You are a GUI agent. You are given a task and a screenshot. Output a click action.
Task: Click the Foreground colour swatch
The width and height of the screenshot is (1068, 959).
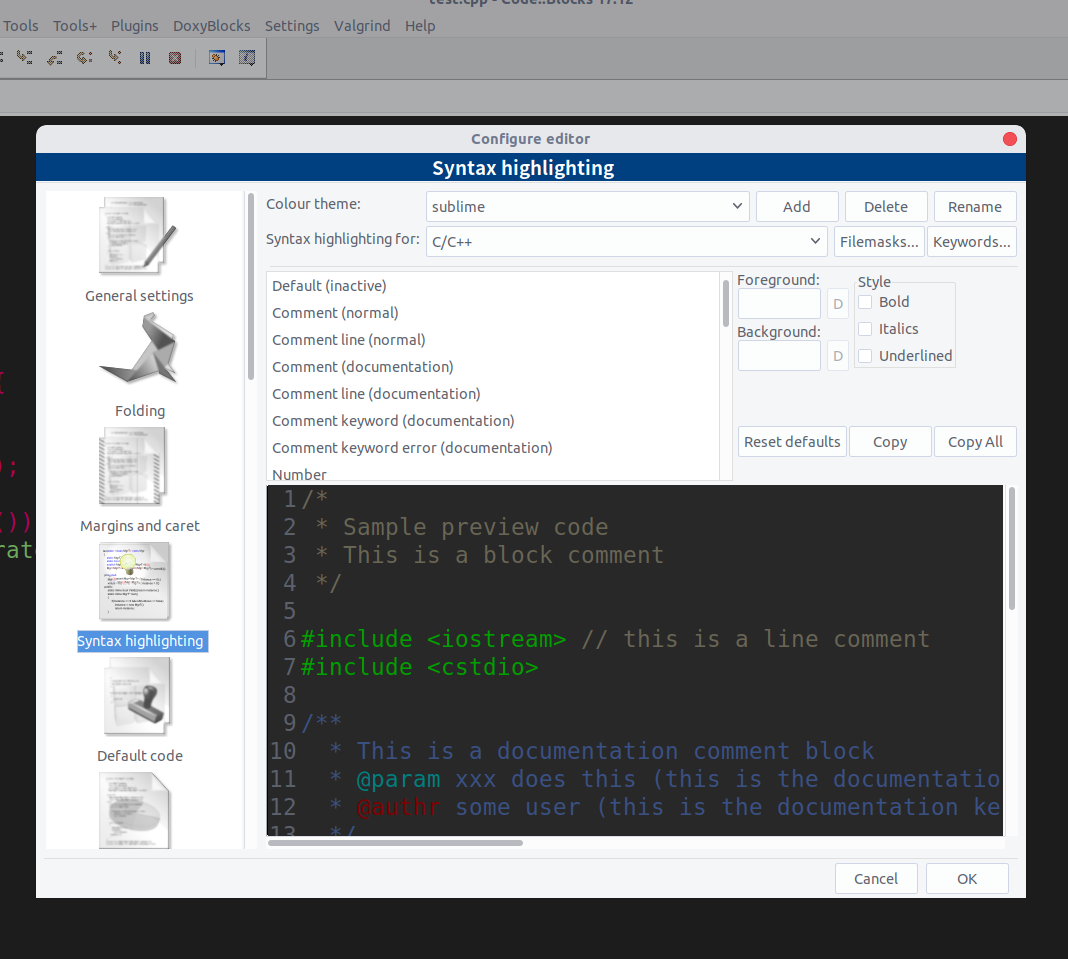(779, 304)
